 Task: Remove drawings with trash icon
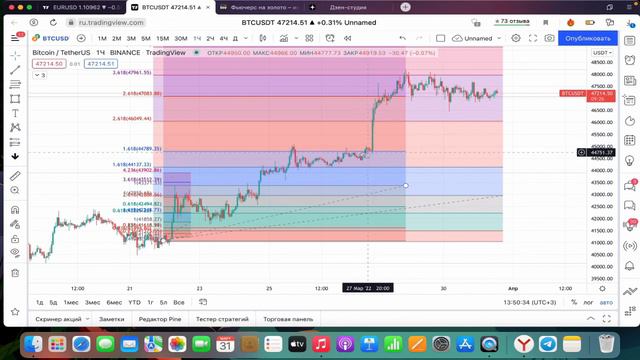15,273
